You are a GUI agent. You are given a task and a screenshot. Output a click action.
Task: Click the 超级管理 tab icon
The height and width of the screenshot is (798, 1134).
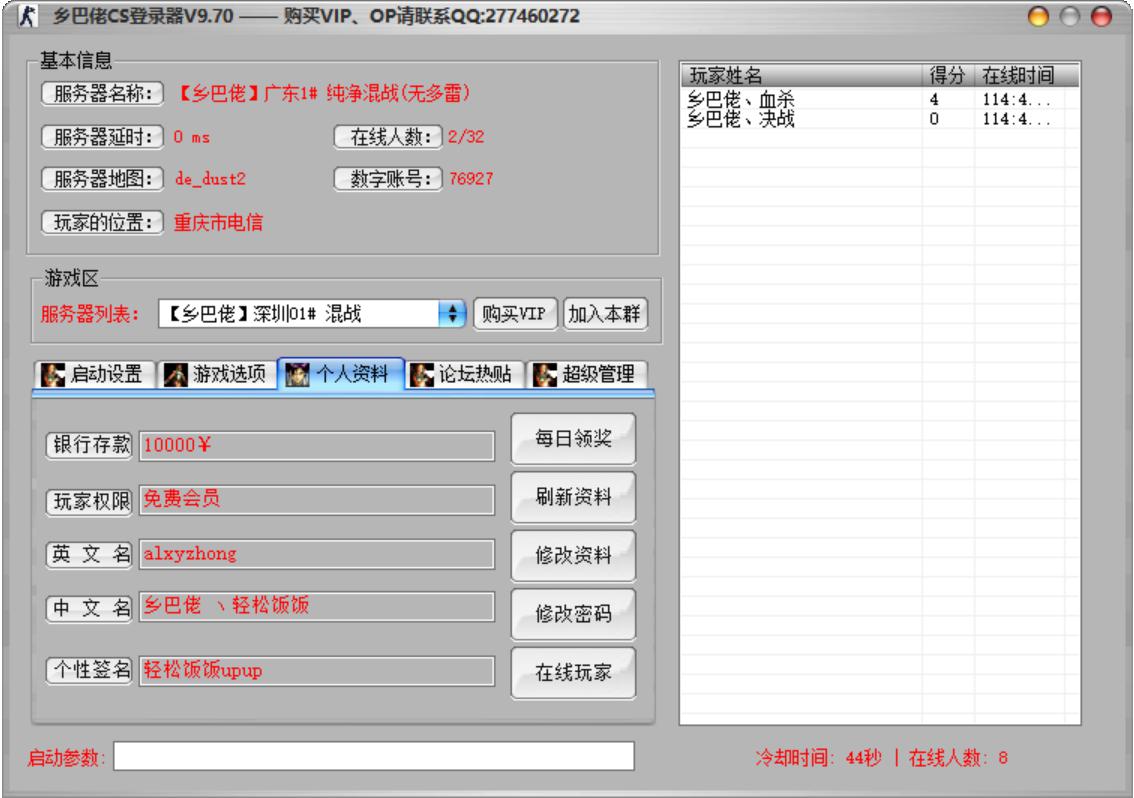543,374
